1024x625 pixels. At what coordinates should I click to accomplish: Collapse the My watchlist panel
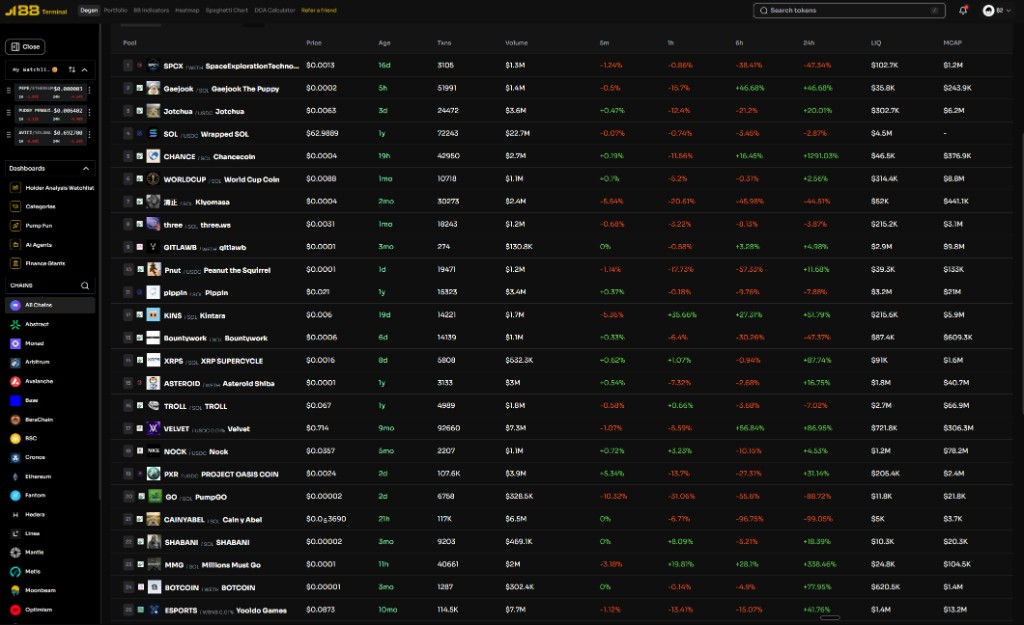(x=85, y=70)
